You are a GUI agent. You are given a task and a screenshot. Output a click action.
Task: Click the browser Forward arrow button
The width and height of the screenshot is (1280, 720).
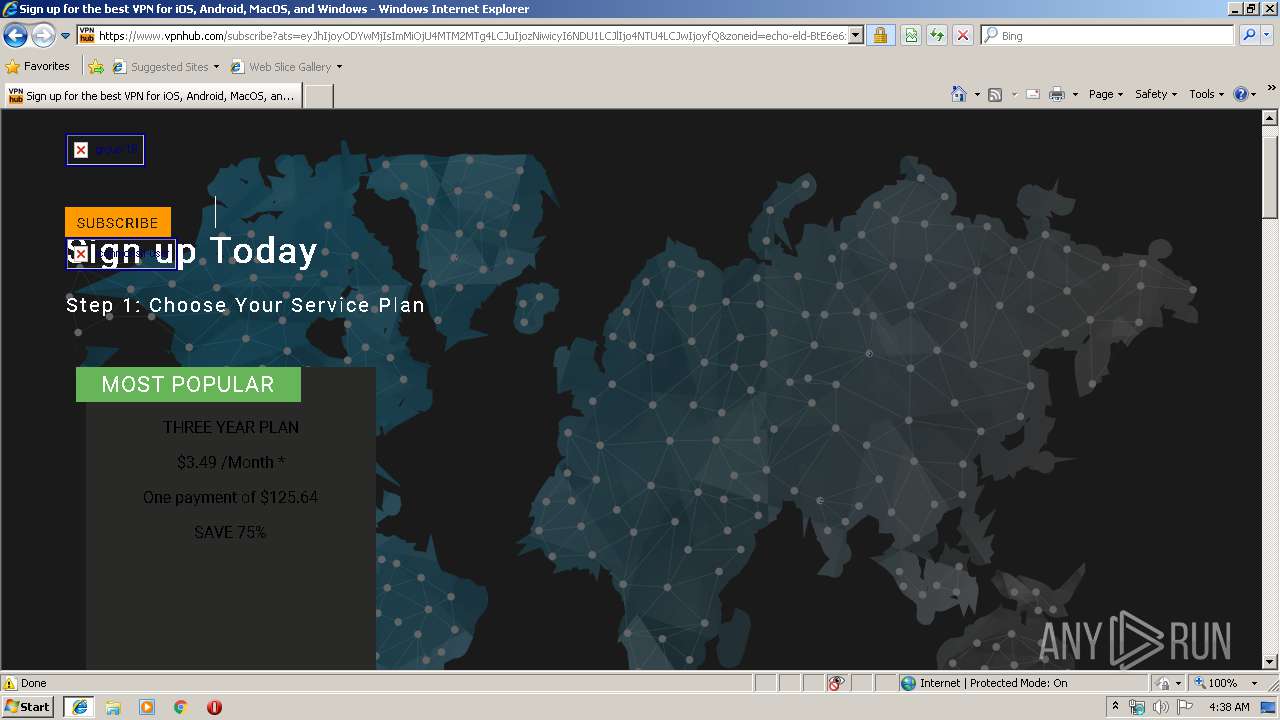(43, 36)
